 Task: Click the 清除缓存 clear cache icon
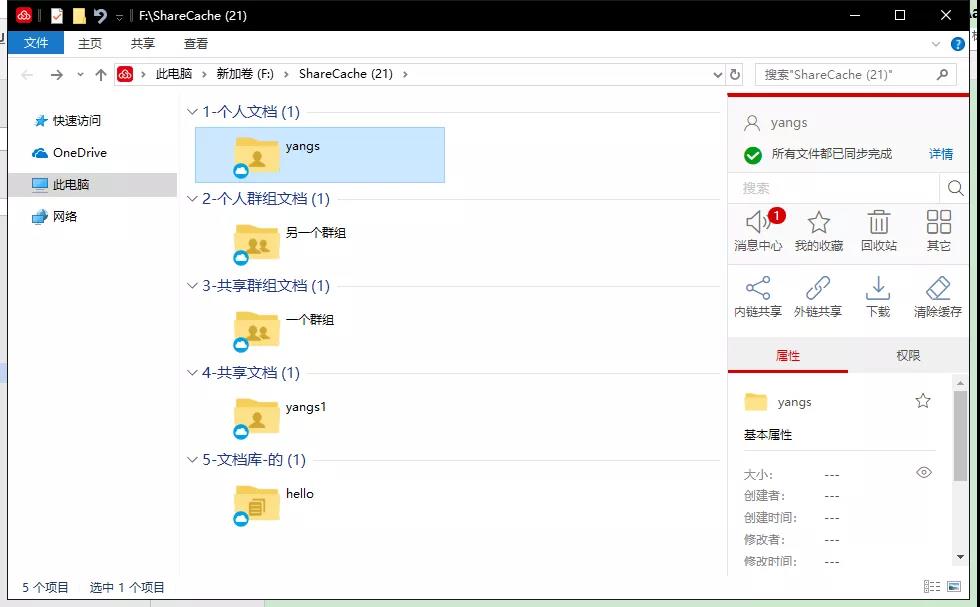tap(938, 296)
